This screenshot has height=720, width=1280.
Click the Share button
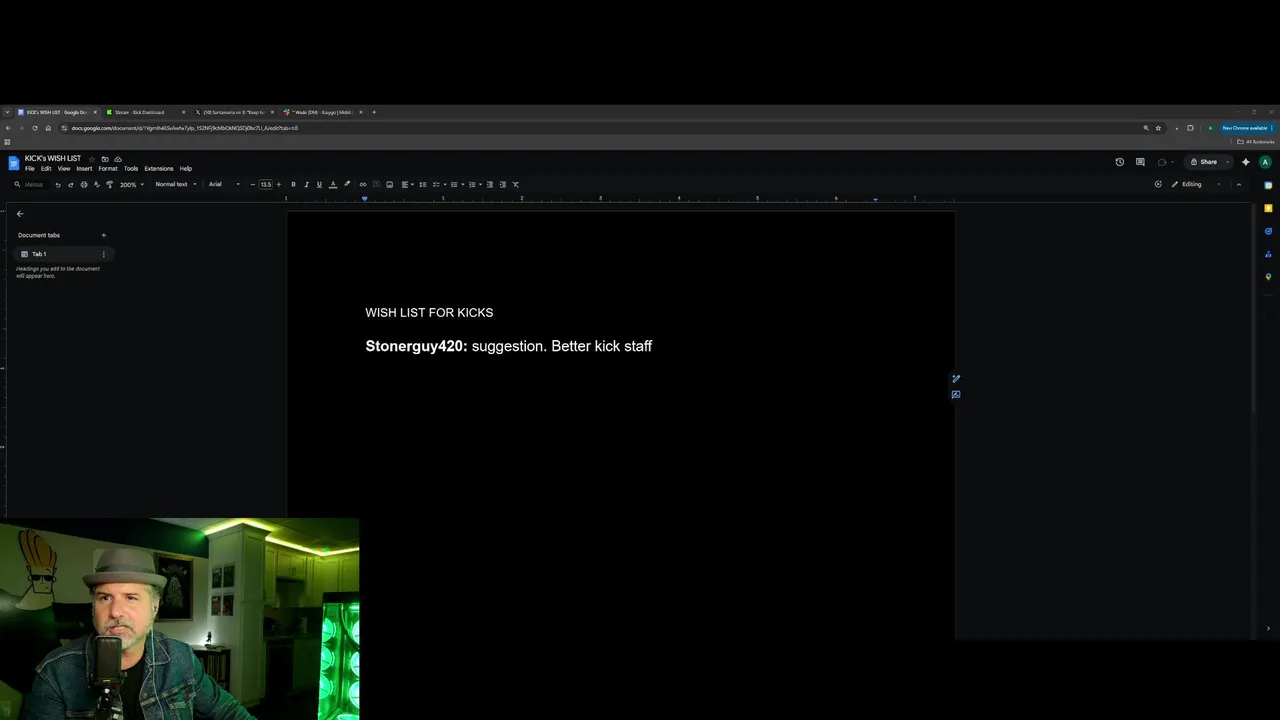(x=1203, y=162)
